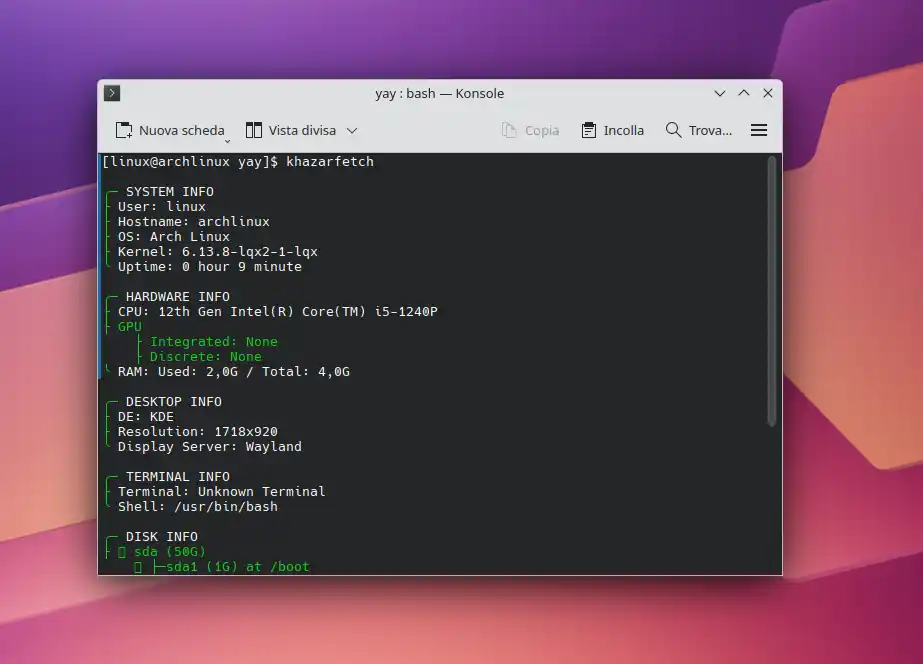This screenshot has height=664, width=923.
Task: Click the terminal vertical scrollbar
Action: coord(772,291)
